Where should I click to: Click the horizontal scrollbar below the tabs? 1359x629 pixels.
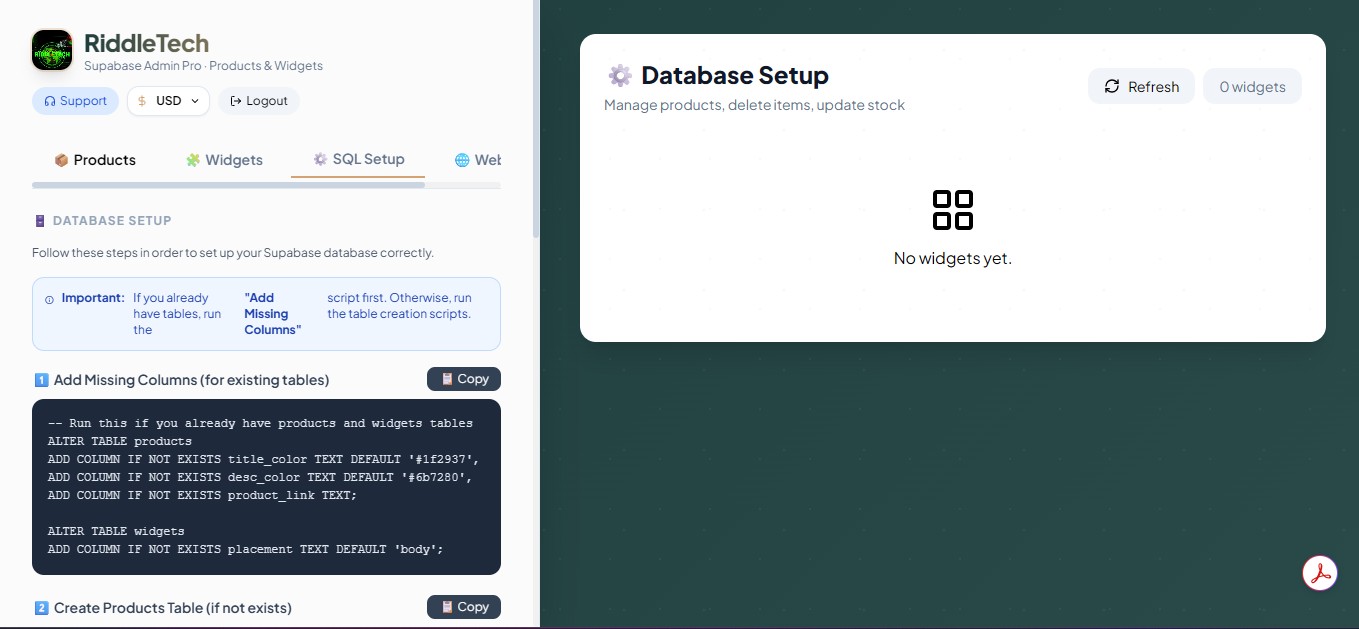click(266, 185)
